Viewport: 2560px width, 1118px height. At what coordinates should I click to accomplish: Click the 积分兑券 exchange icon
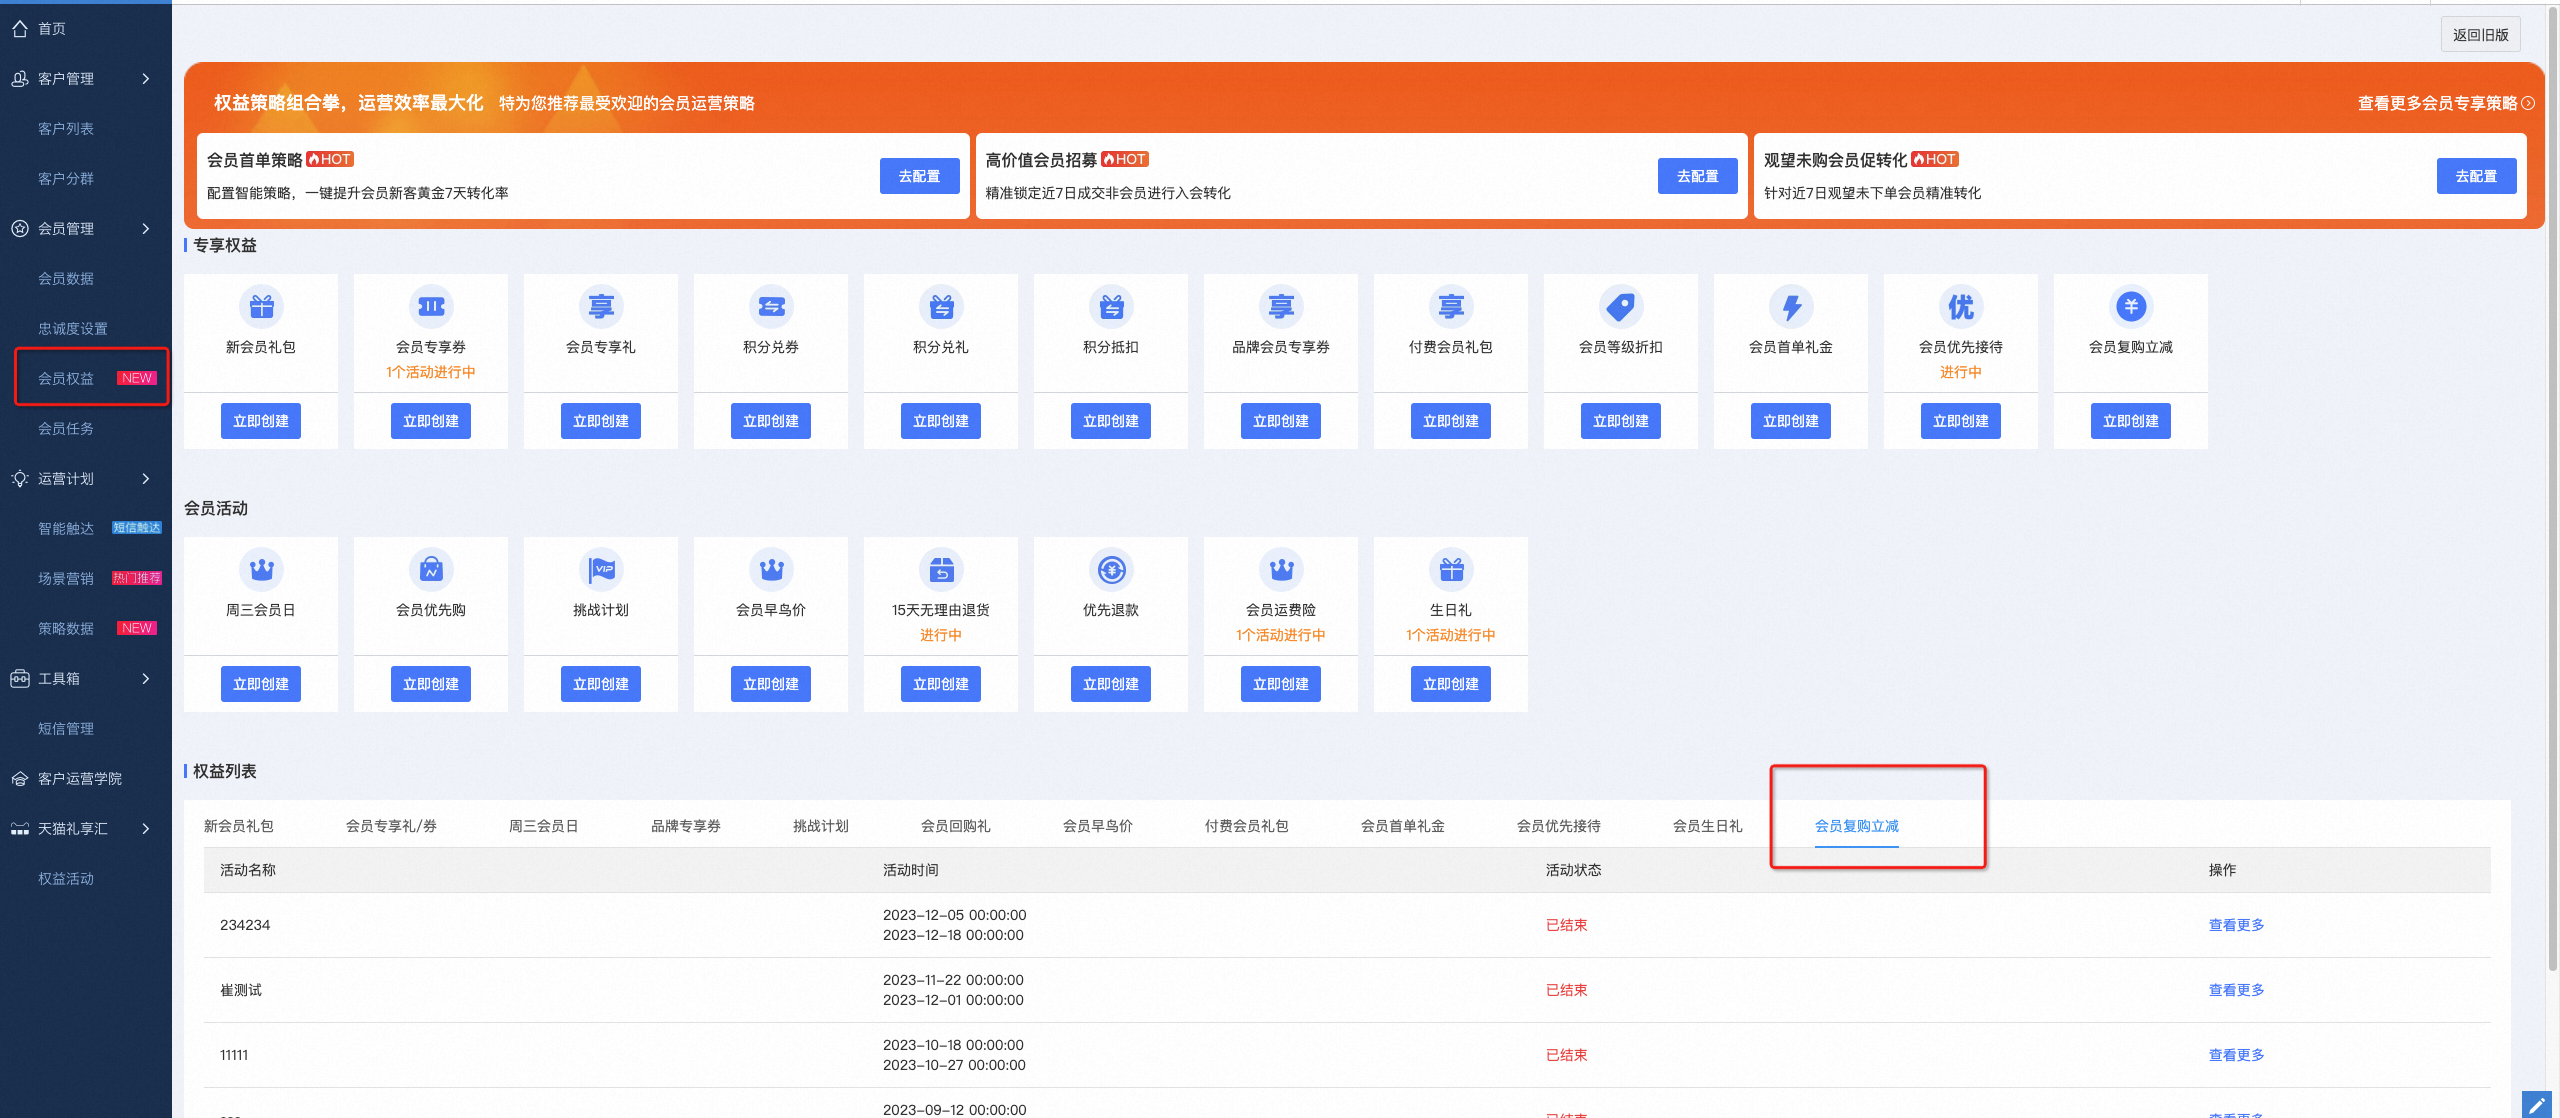771,306
